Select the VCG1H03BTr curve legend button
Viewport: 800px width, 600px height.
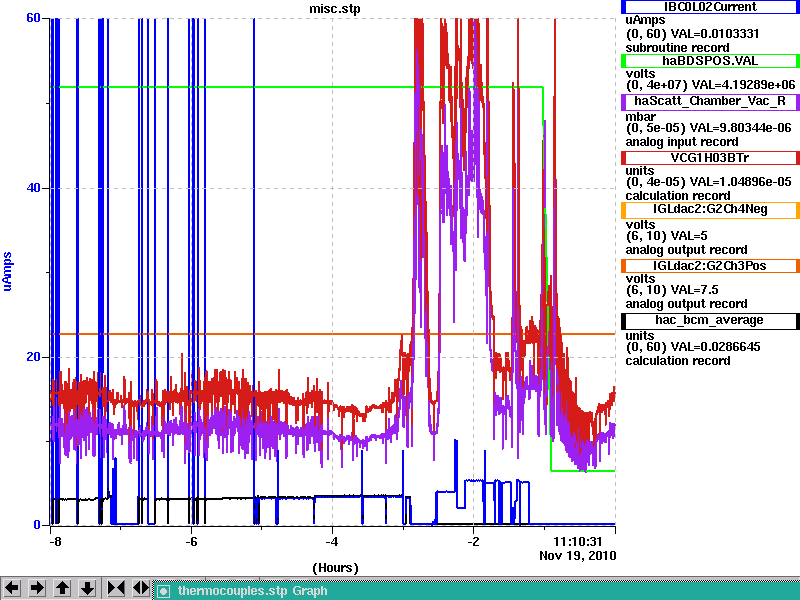[710, 158]
